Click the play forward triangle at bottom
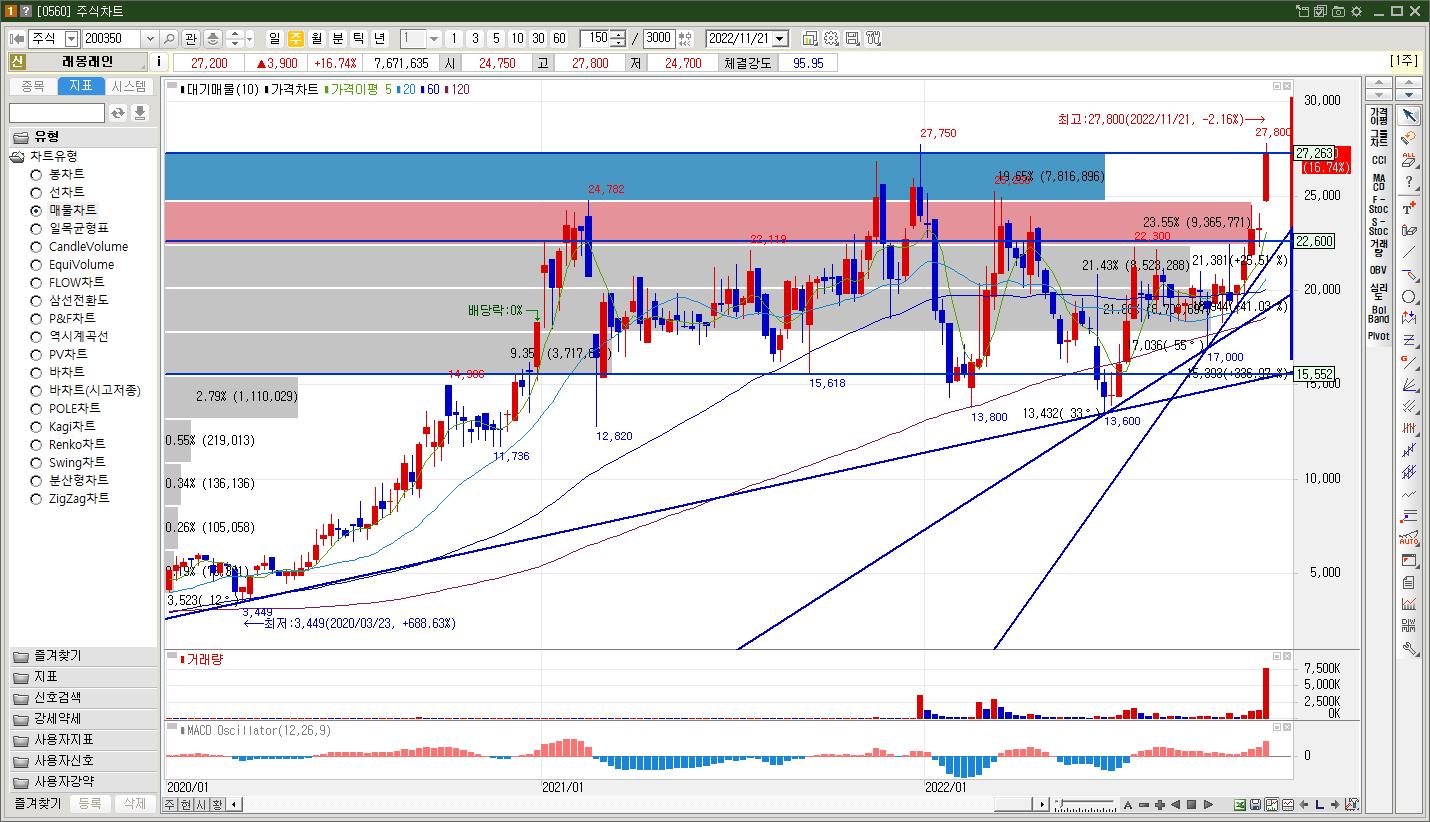The width and height of the screenshot is (1430, 822). pyautogui.click(x=1207, y=804)
